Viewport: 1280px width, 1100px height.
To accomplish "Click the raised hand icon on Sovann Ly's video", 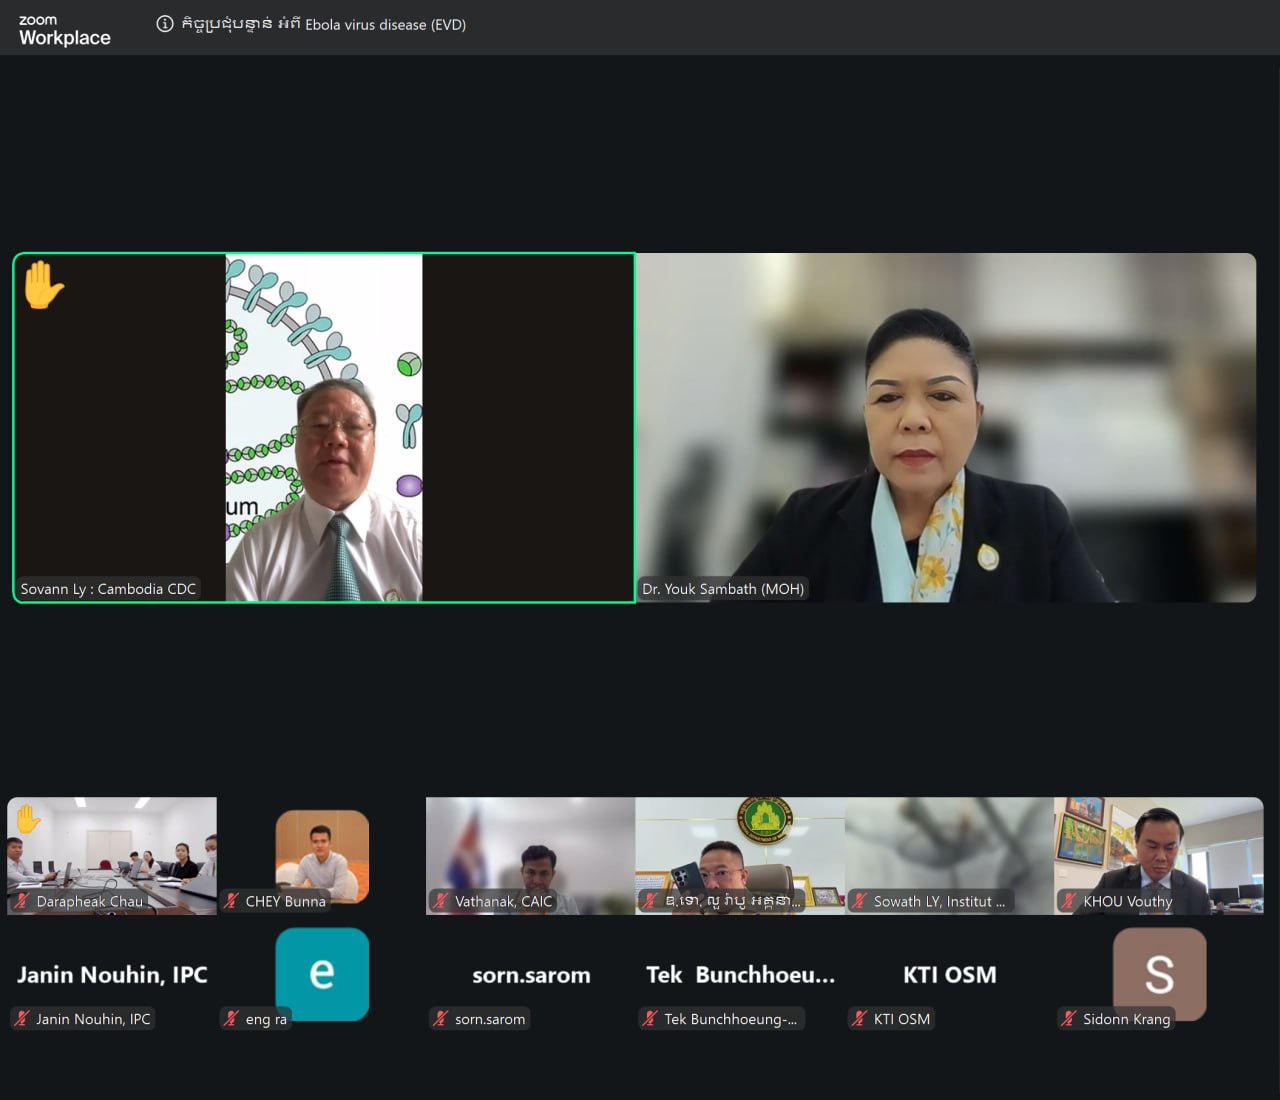I will (x=43, y=285).
